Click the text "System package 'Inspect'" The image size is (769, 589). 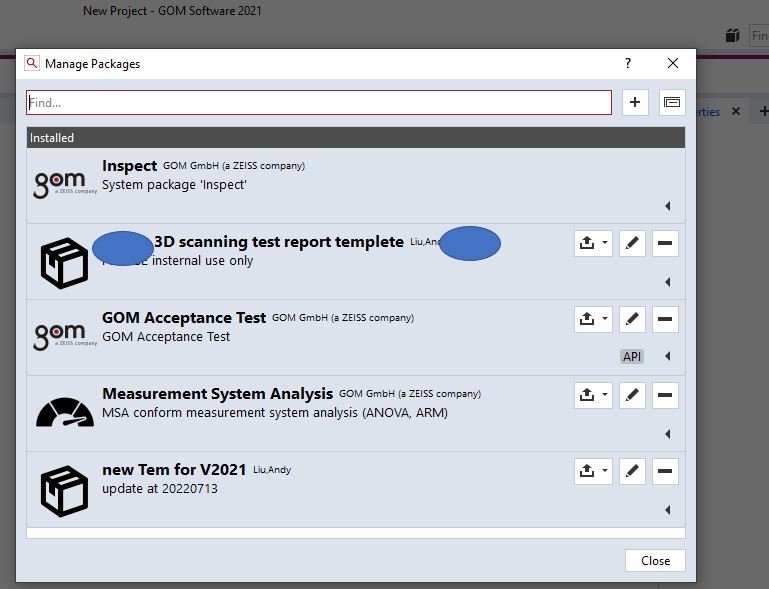(174, 185)
